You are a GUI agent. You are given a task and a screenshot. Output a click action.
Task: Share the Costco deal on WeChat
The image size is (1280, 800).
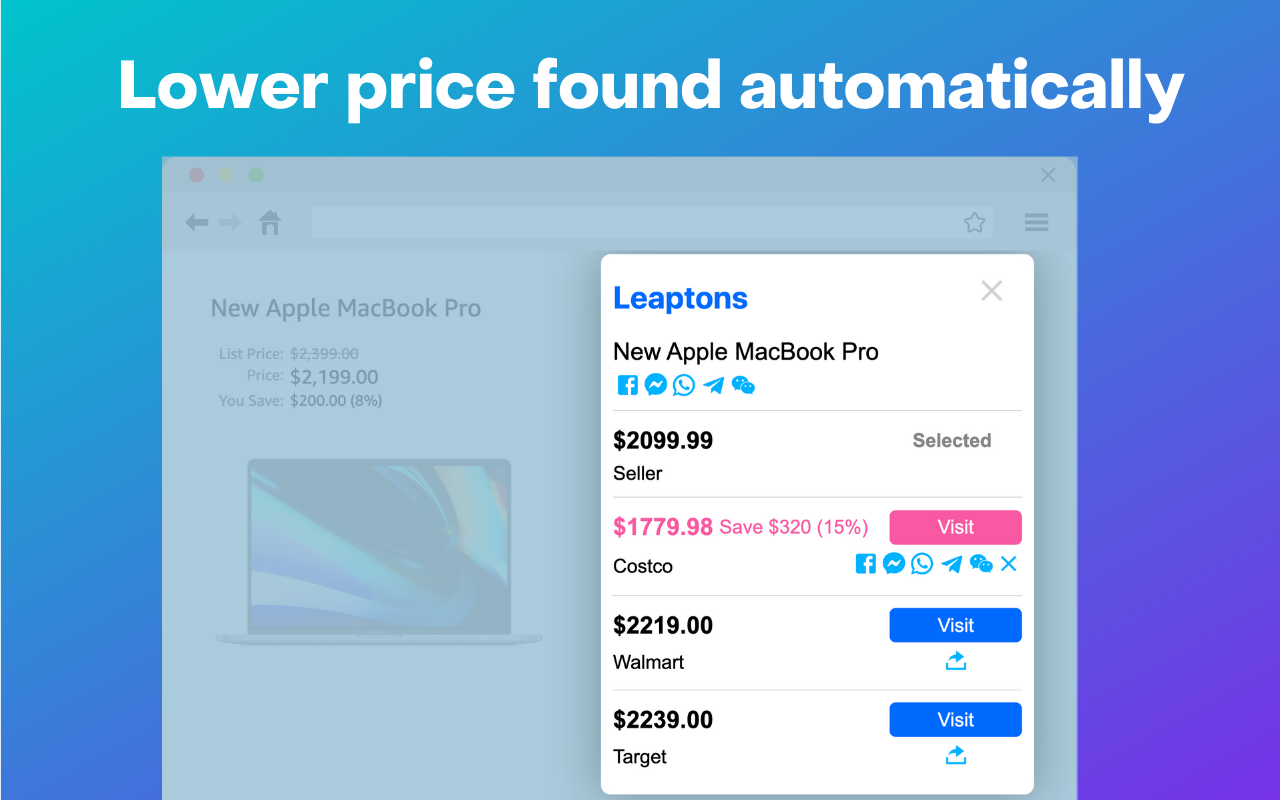(x=981, y=563)
